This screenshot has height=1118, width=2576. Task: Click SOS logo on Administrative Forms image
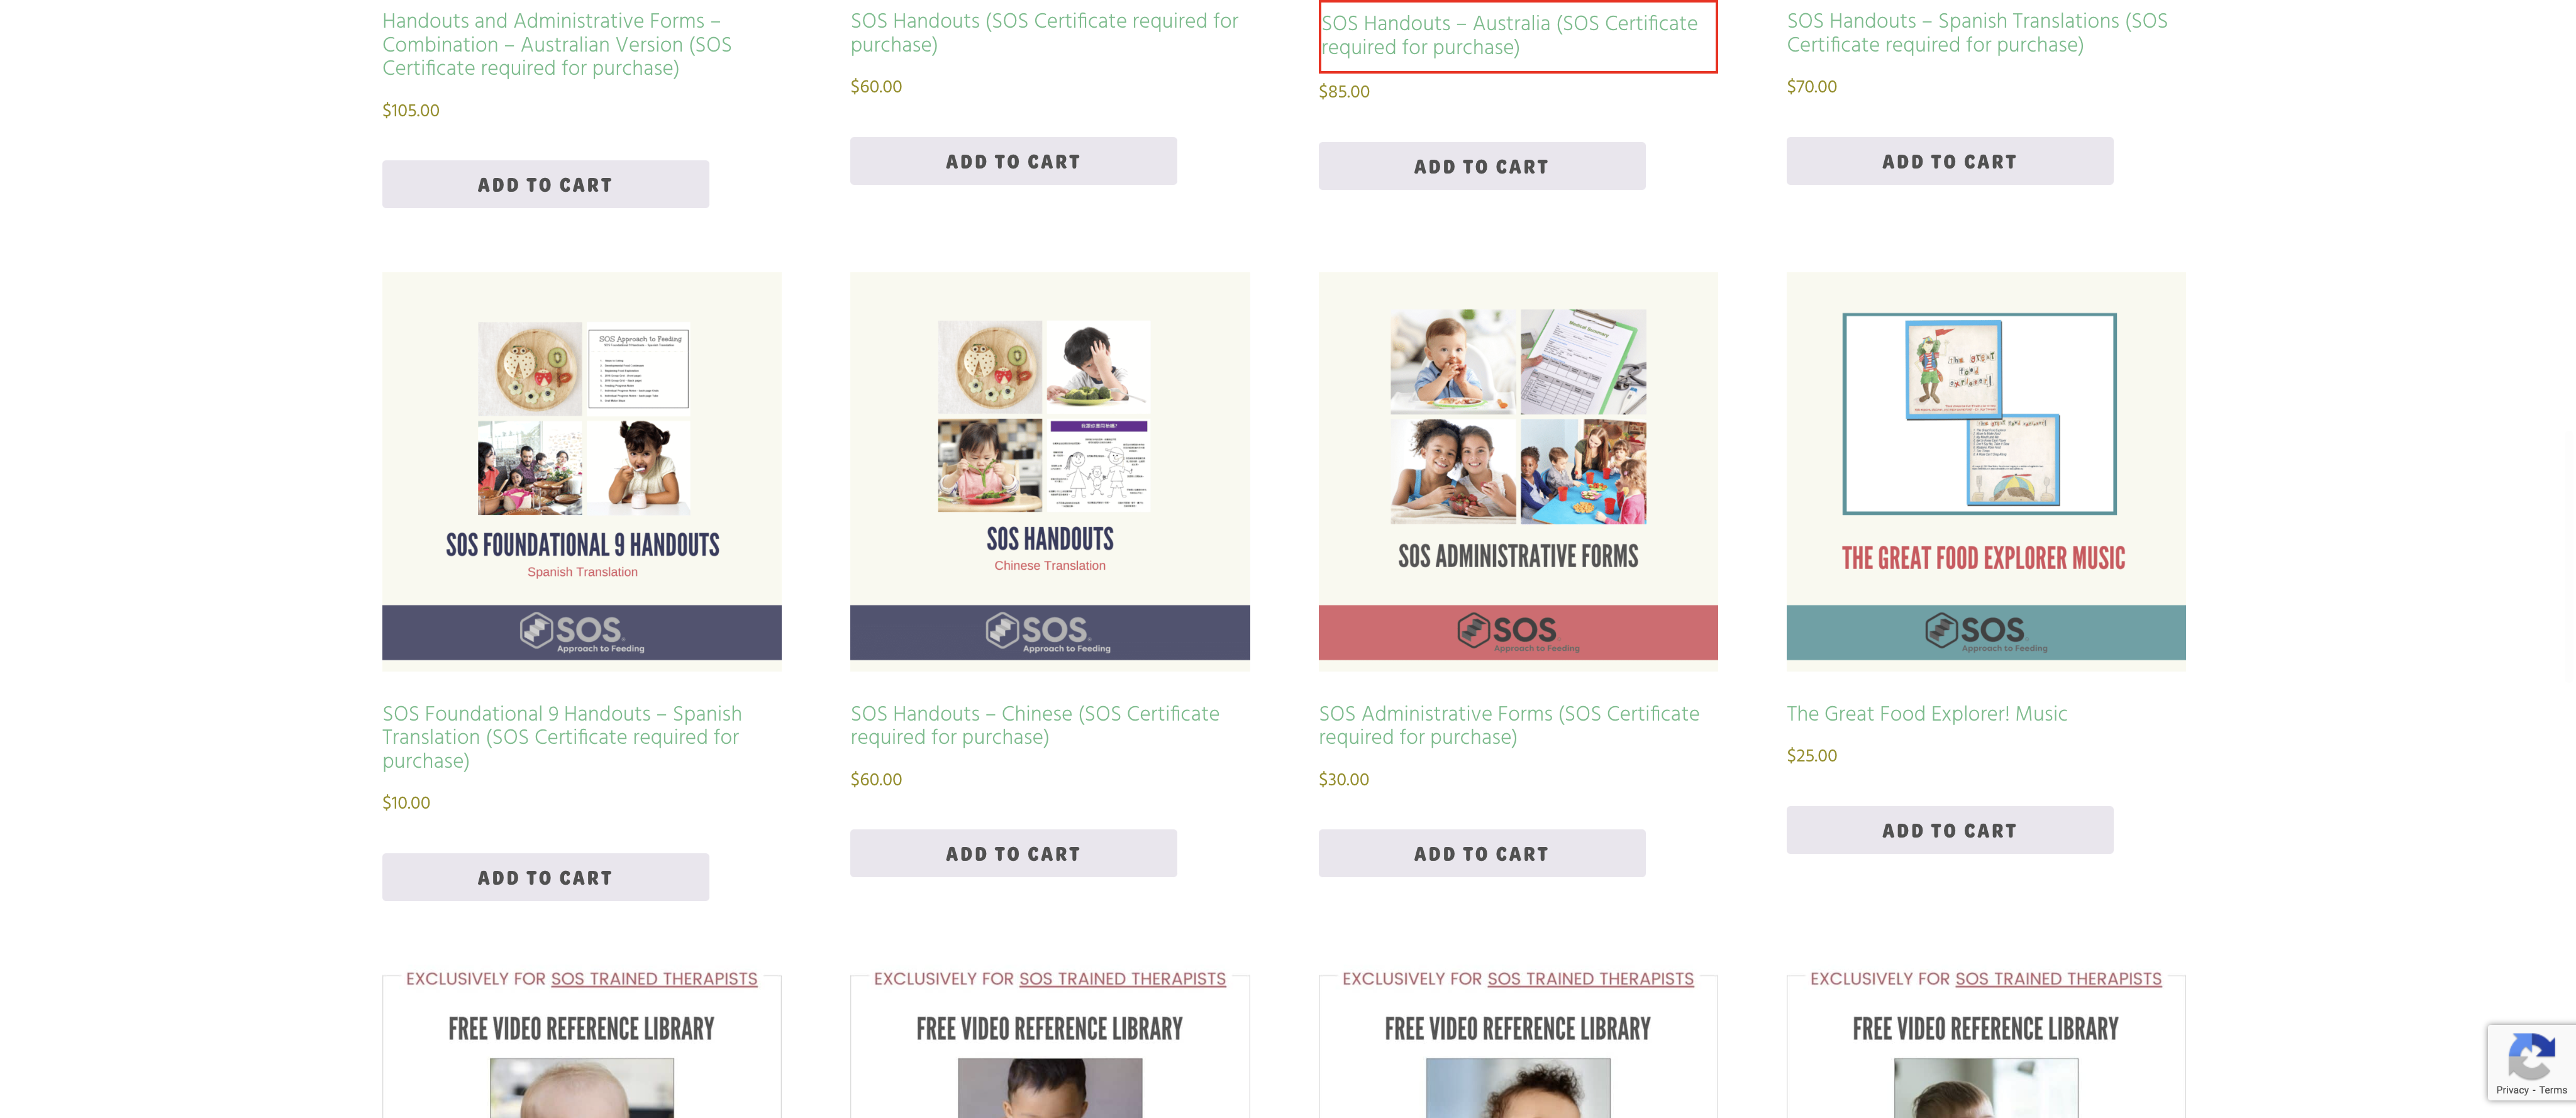pos(1517,632)
